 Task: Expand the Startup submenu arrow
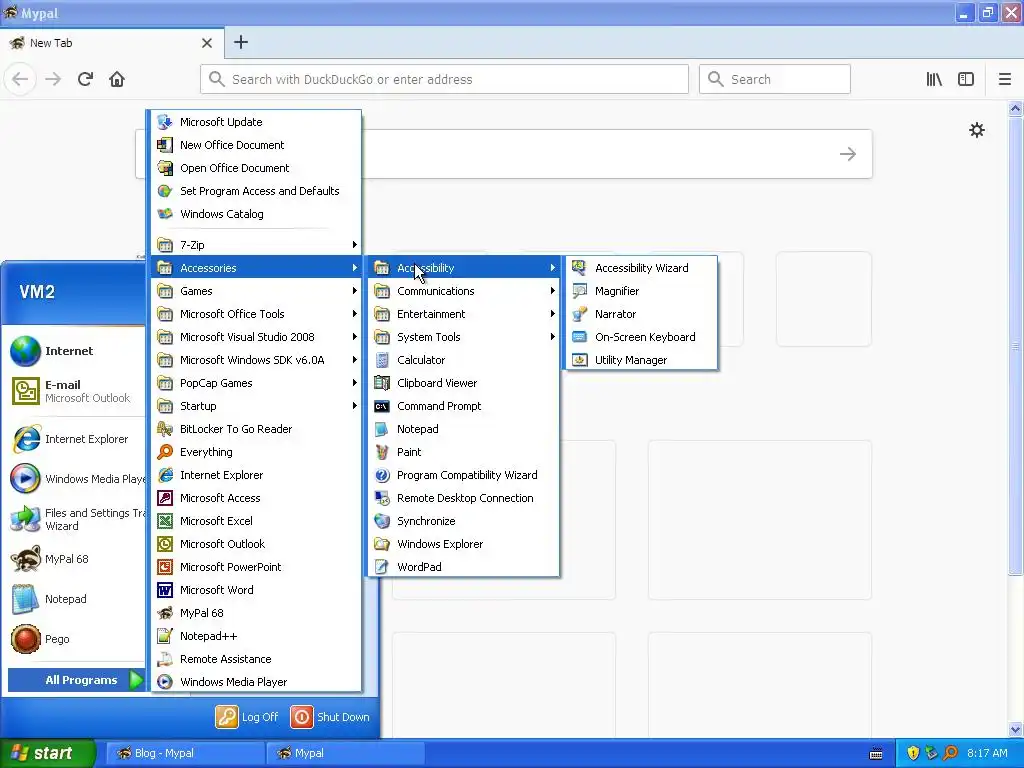[355, 406]
